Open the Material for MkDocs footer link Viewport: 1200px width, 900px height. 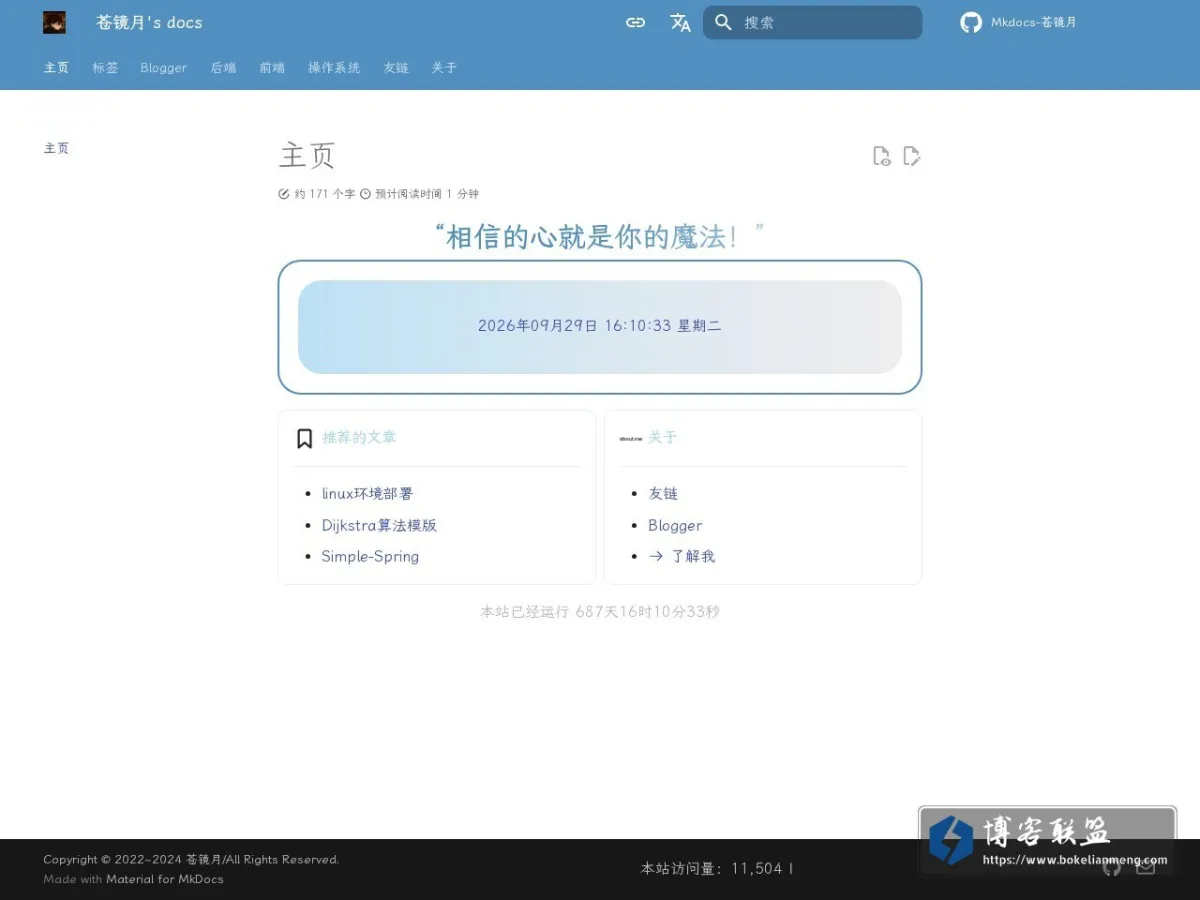tap(165, 879)
